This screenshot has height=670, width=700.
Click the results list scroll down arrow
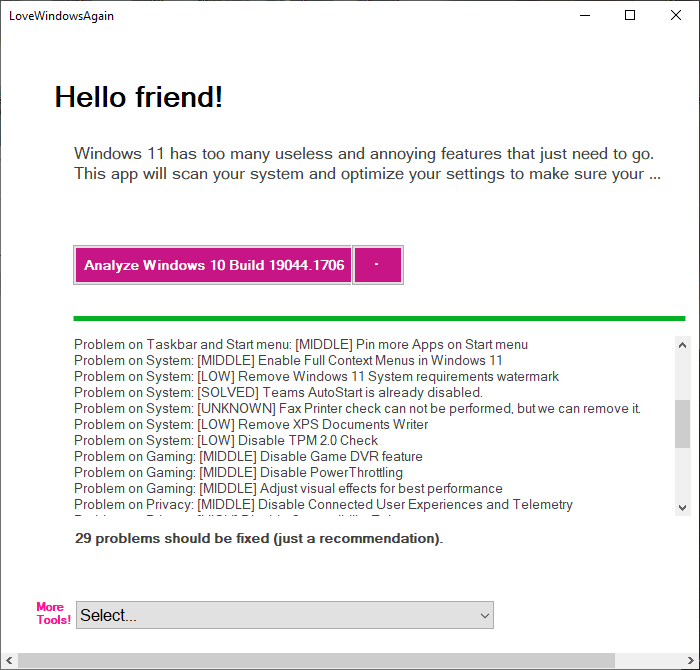pos(682,508)
